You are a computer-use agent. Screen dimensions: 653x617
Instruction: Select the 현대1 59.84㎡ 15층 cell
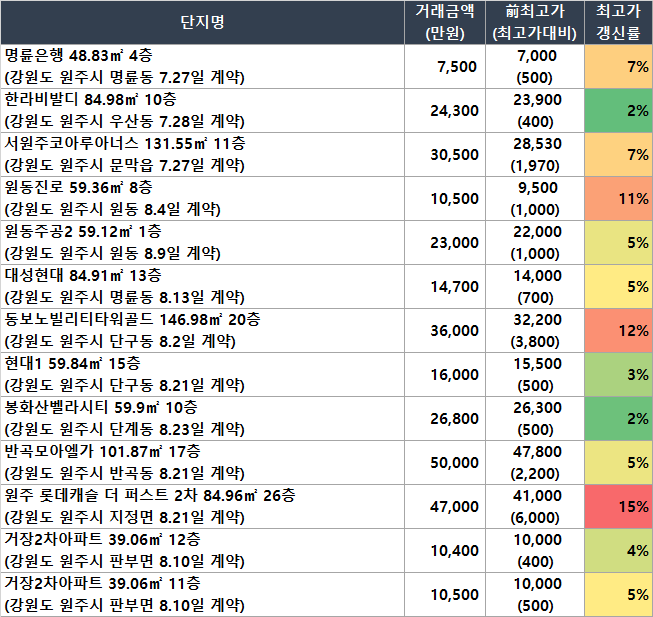click(202, 375)
